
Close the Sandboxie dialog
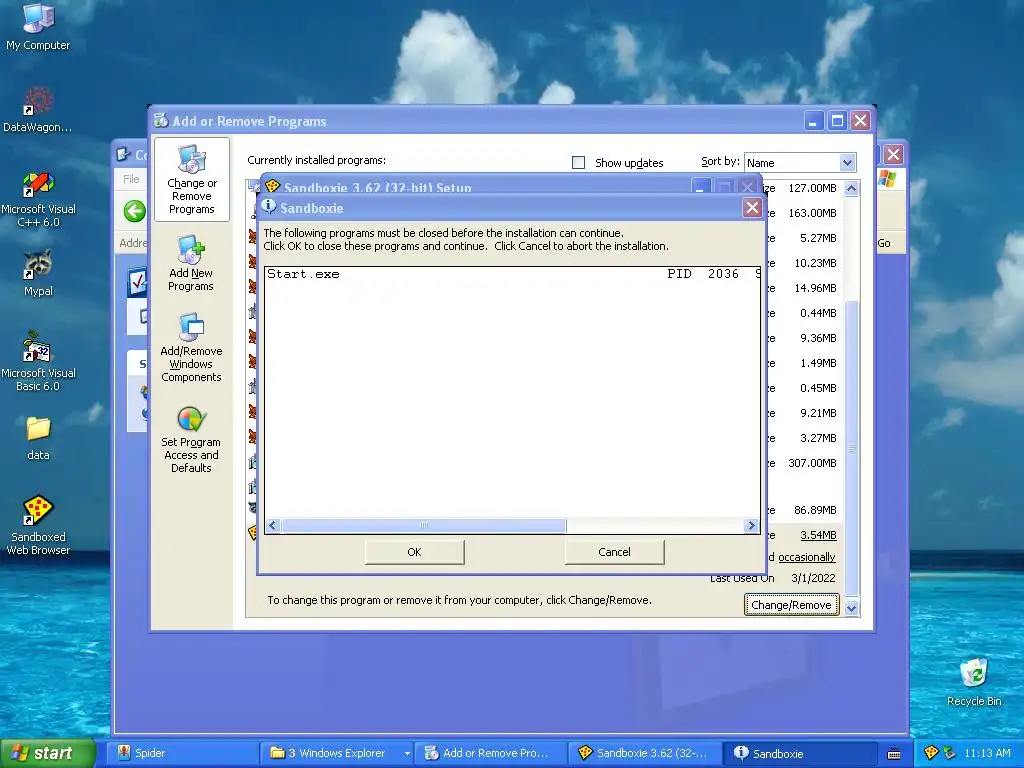752,208
